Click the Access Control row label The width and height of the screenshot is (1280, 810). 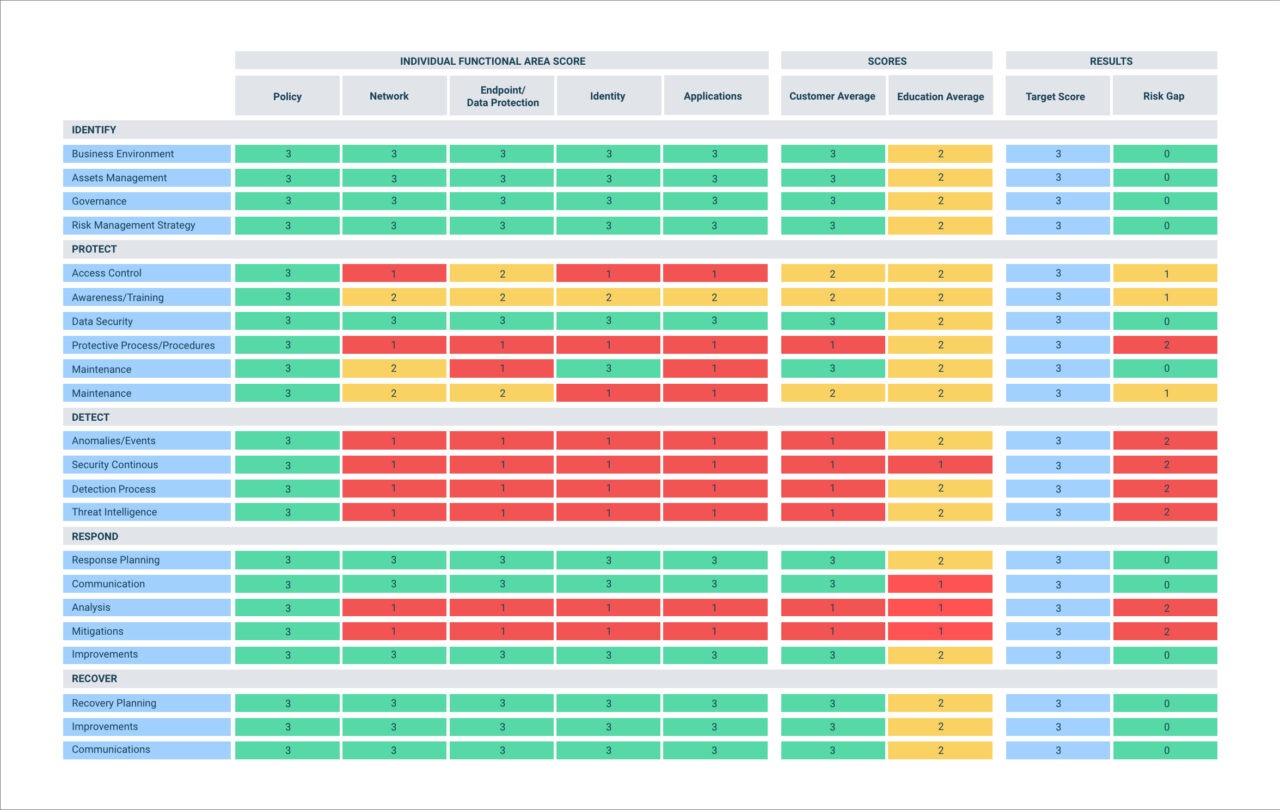(x=146, y=273)
